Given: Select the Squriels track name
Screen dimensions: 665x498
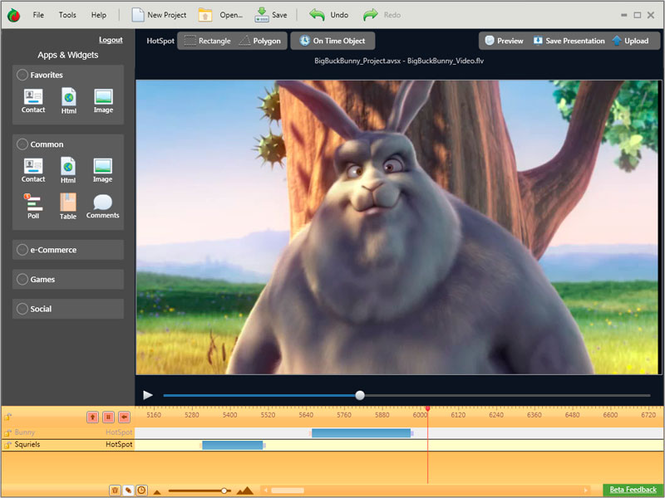Looking at the screenshot, I should click(x=27, y=445).
